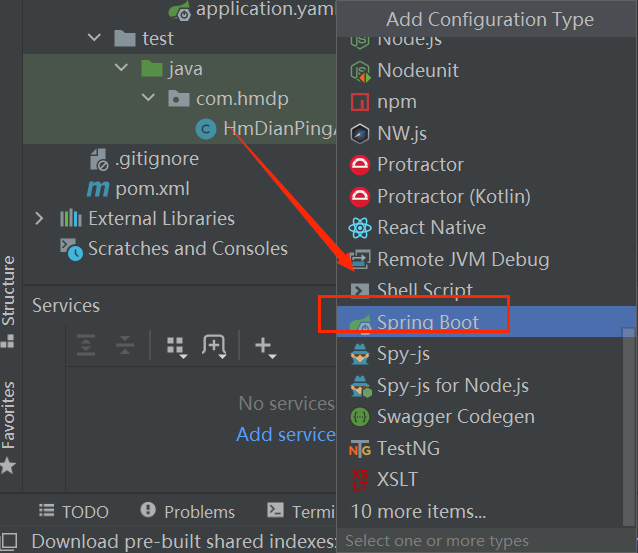The height and width of the screenshot is (553, 638).
Task: Open the TODO tool window
Action: [74, 511]
